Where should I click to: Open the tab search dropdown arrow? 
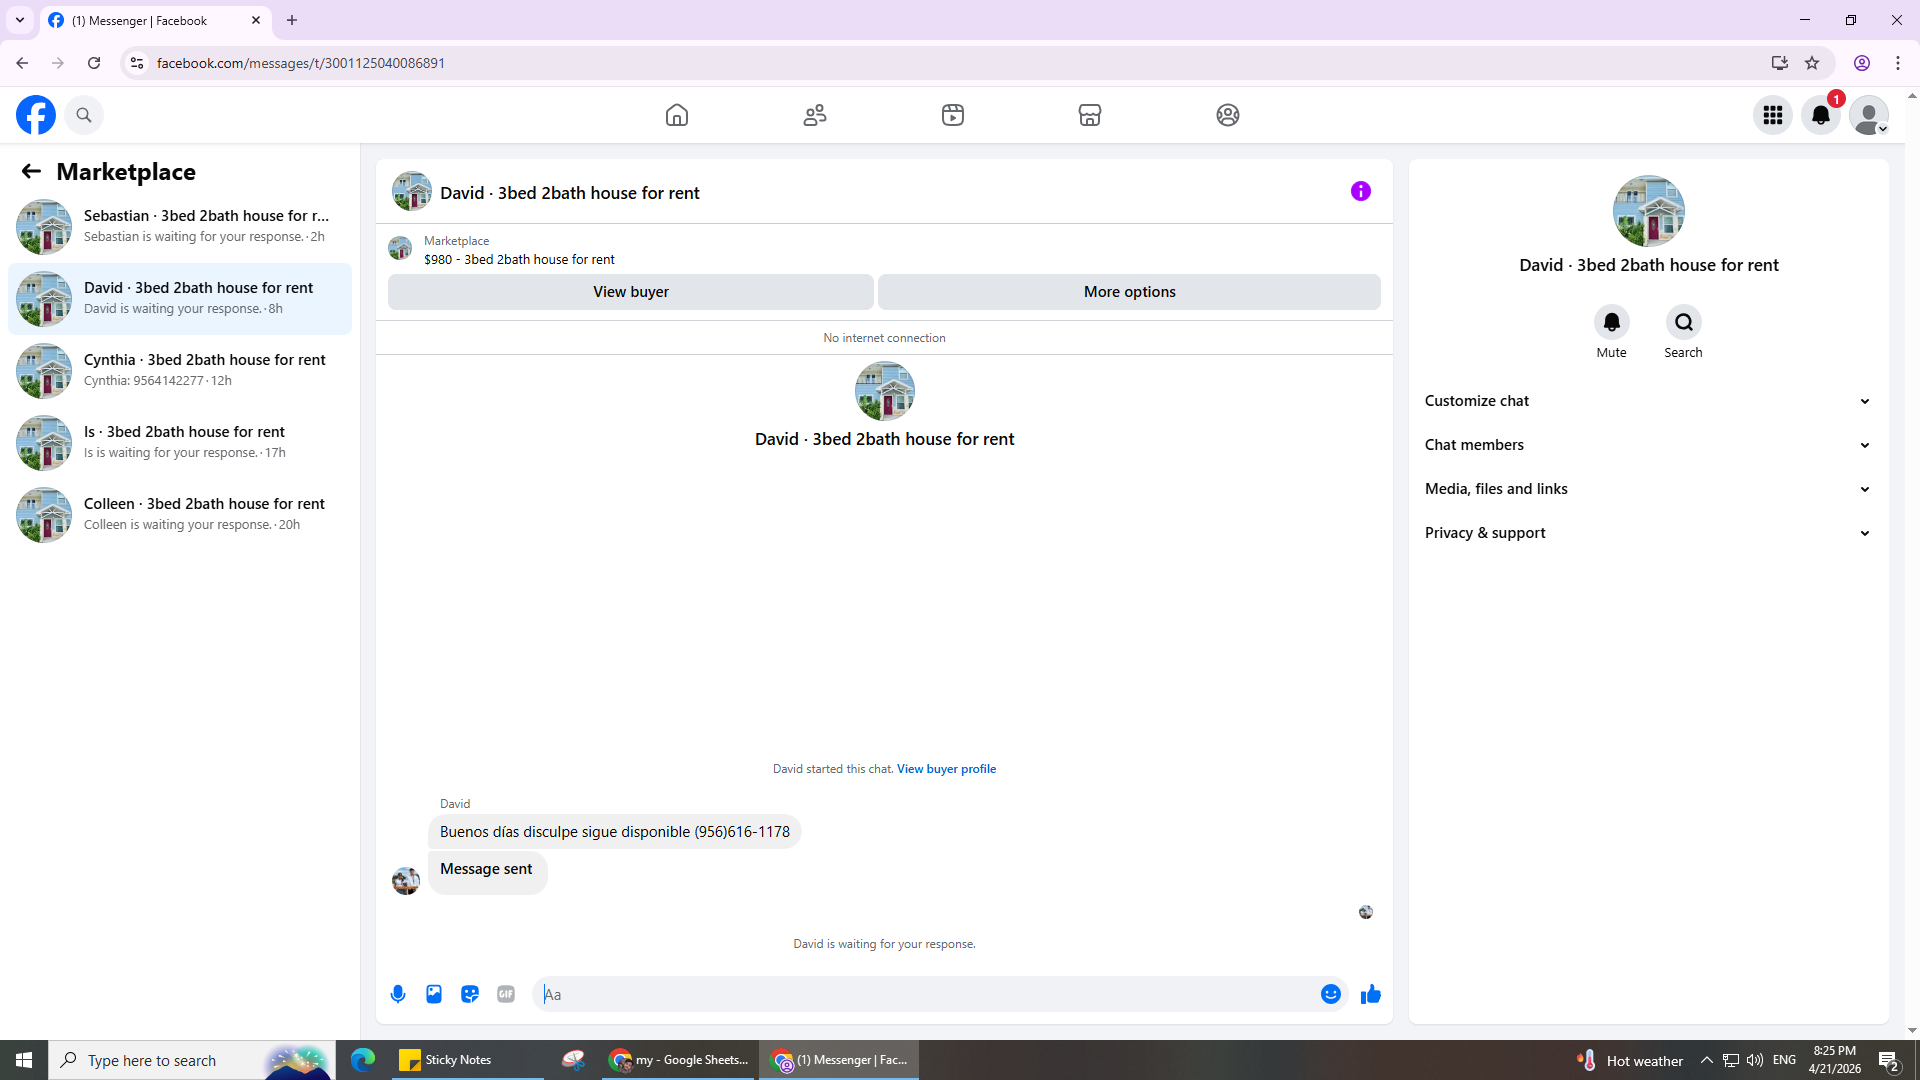click(x=20, y=20)
